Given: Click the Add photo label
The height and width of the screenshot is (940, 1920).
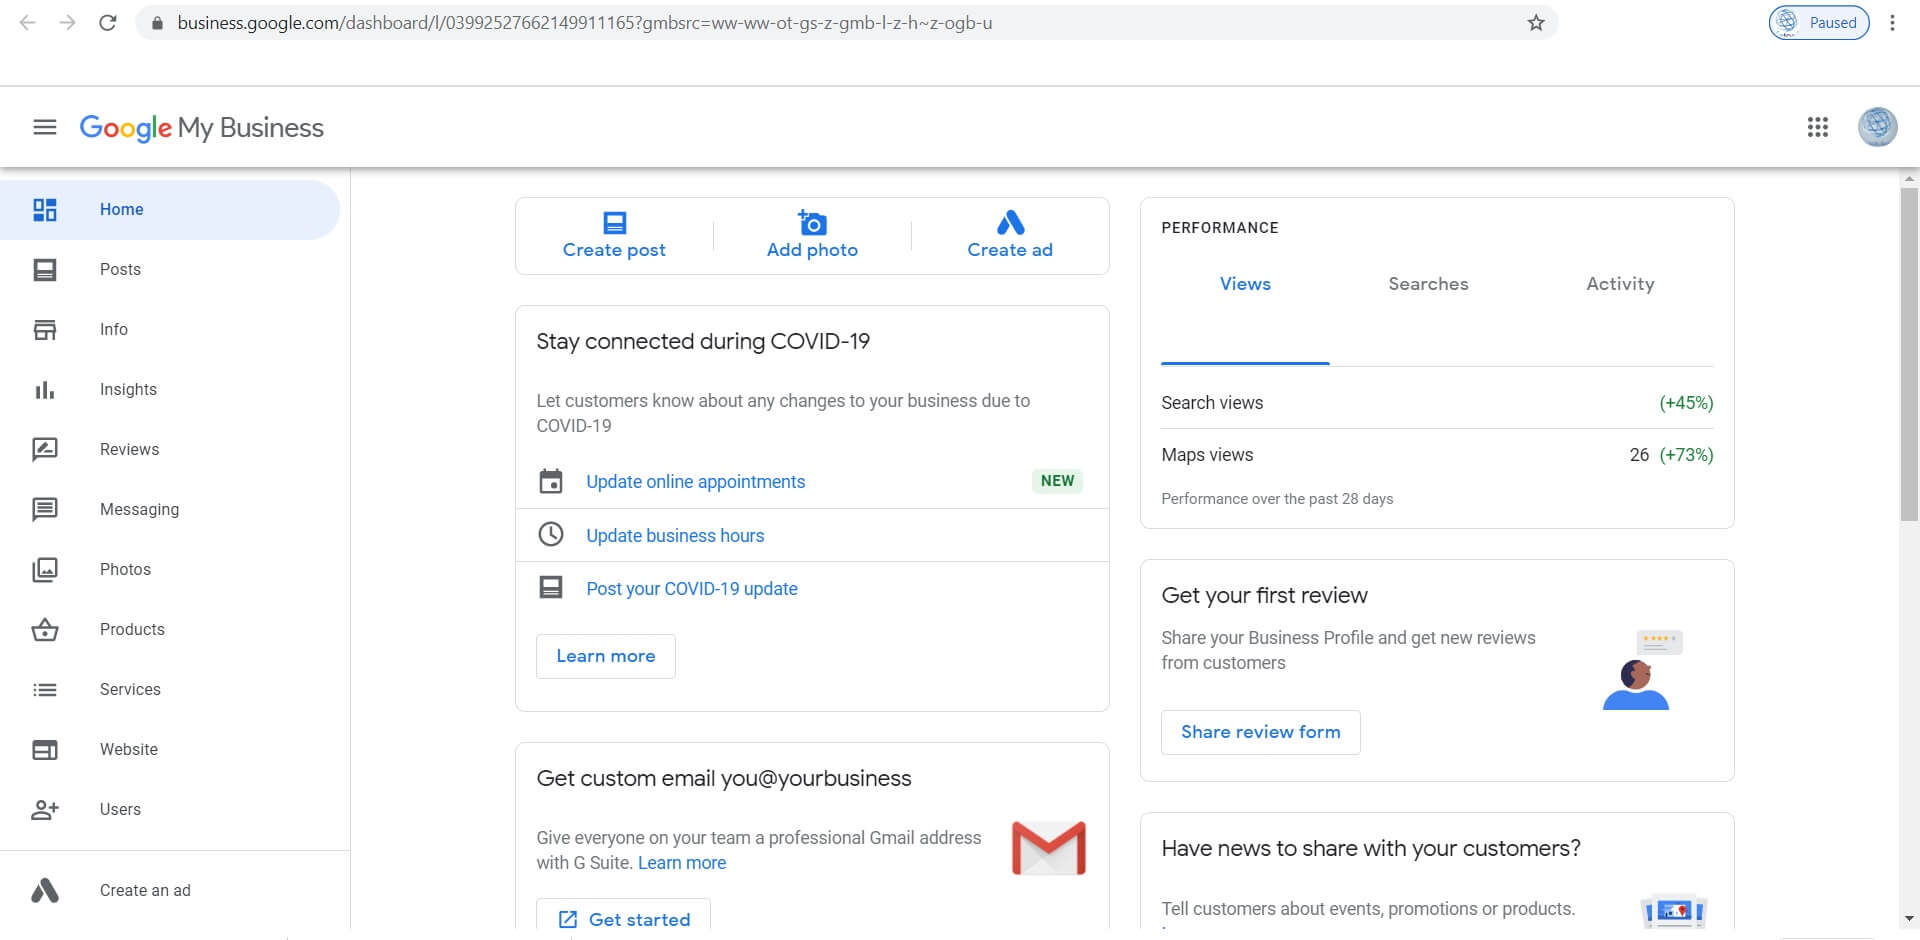Looking at the screenshot, I should (x=812, y=250).
